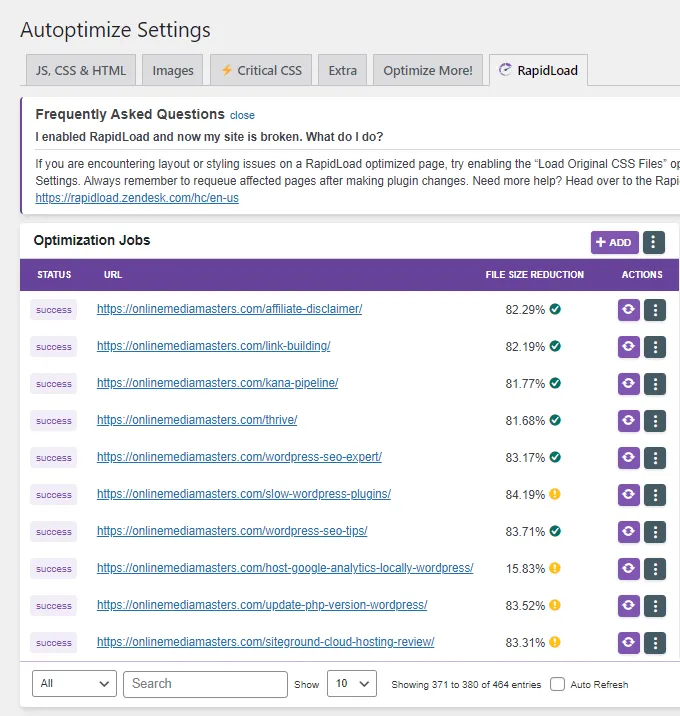The width and height of the screenshot is (680, 716).
Task: Click success badge in thrive row
Action: (x=53, y=421)
